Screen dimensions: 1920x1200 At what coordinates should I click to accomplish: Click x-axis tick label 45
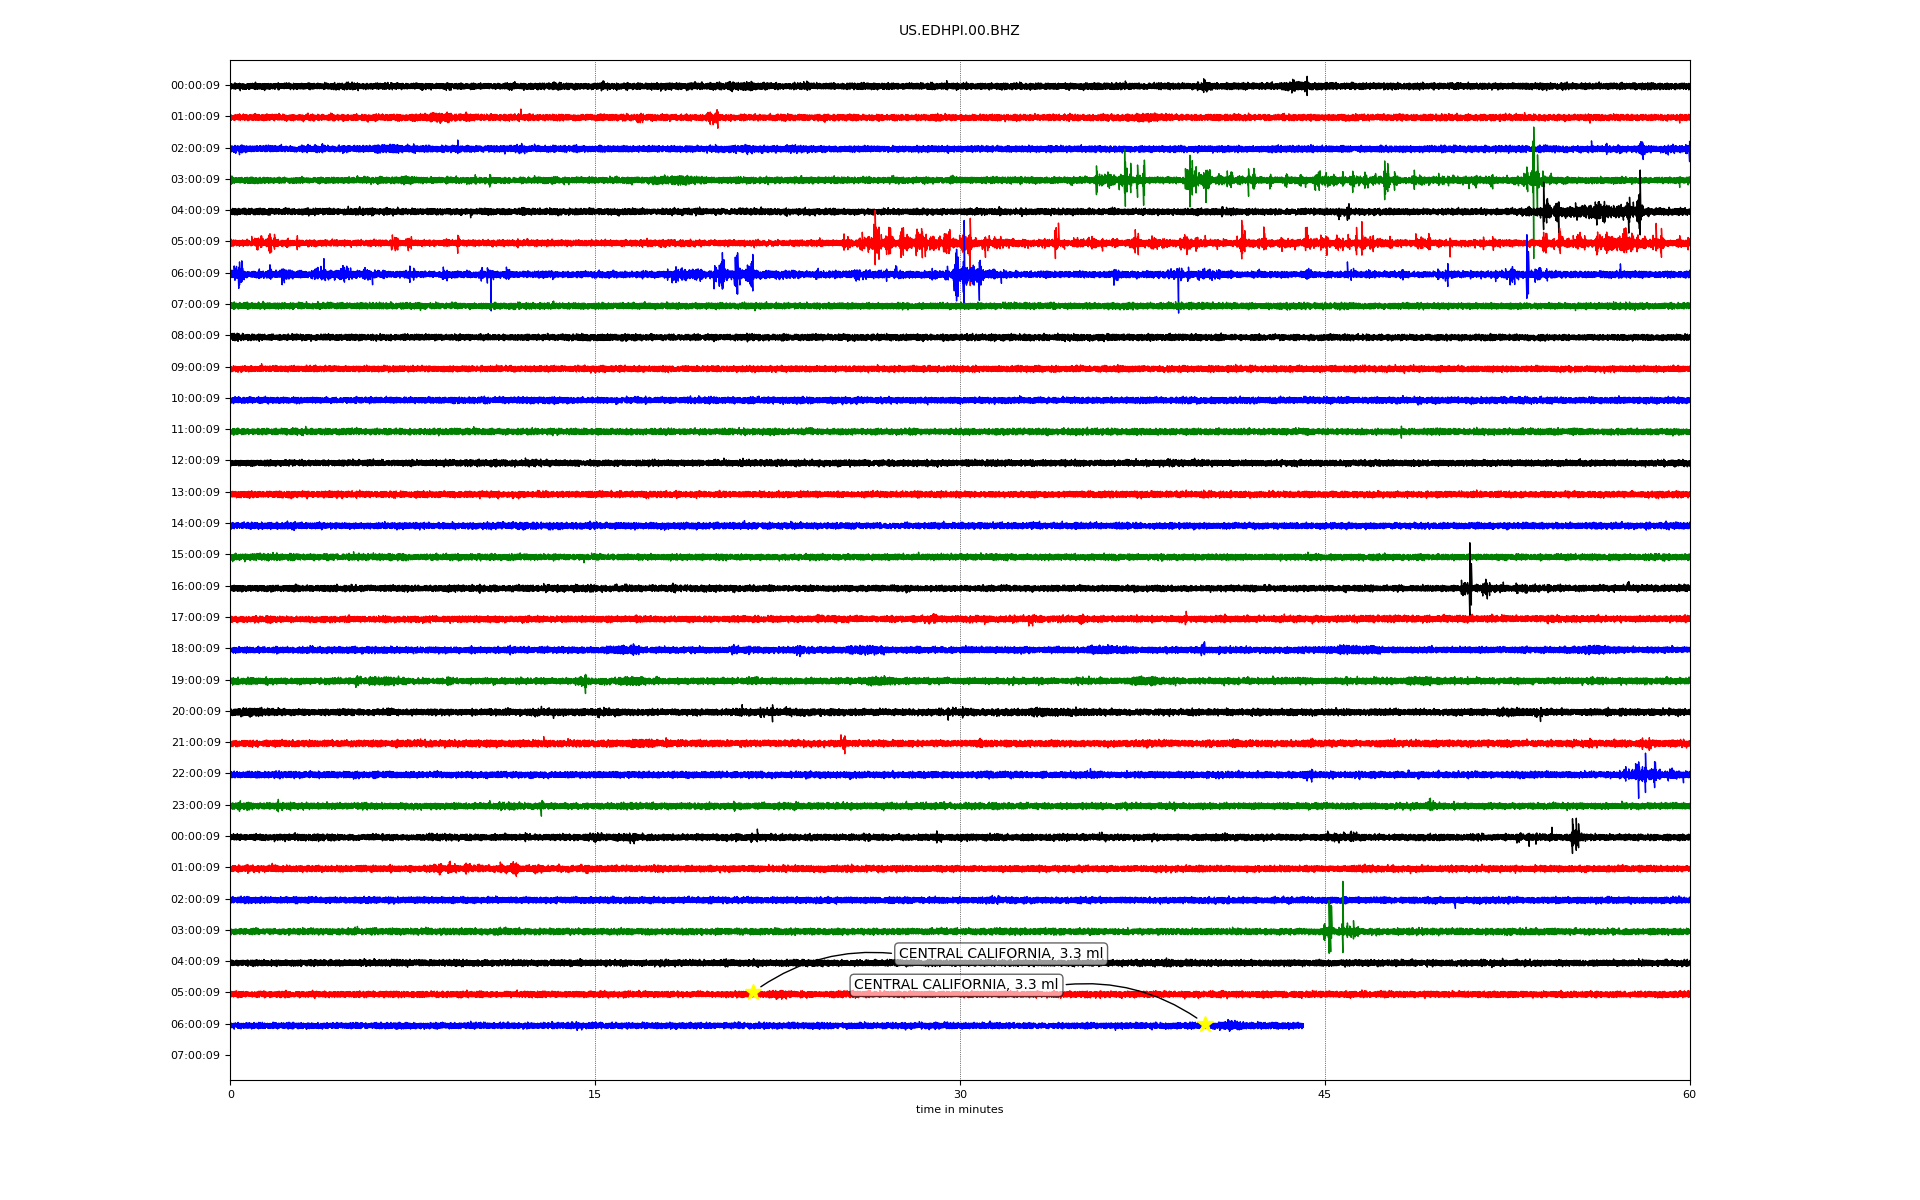1325,1094
